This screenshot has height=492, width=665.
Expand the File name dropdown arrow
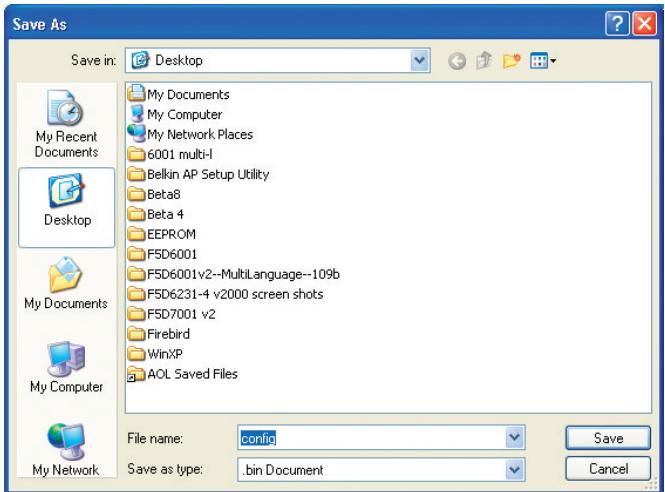pyautogui.click(x=514, y=437)
